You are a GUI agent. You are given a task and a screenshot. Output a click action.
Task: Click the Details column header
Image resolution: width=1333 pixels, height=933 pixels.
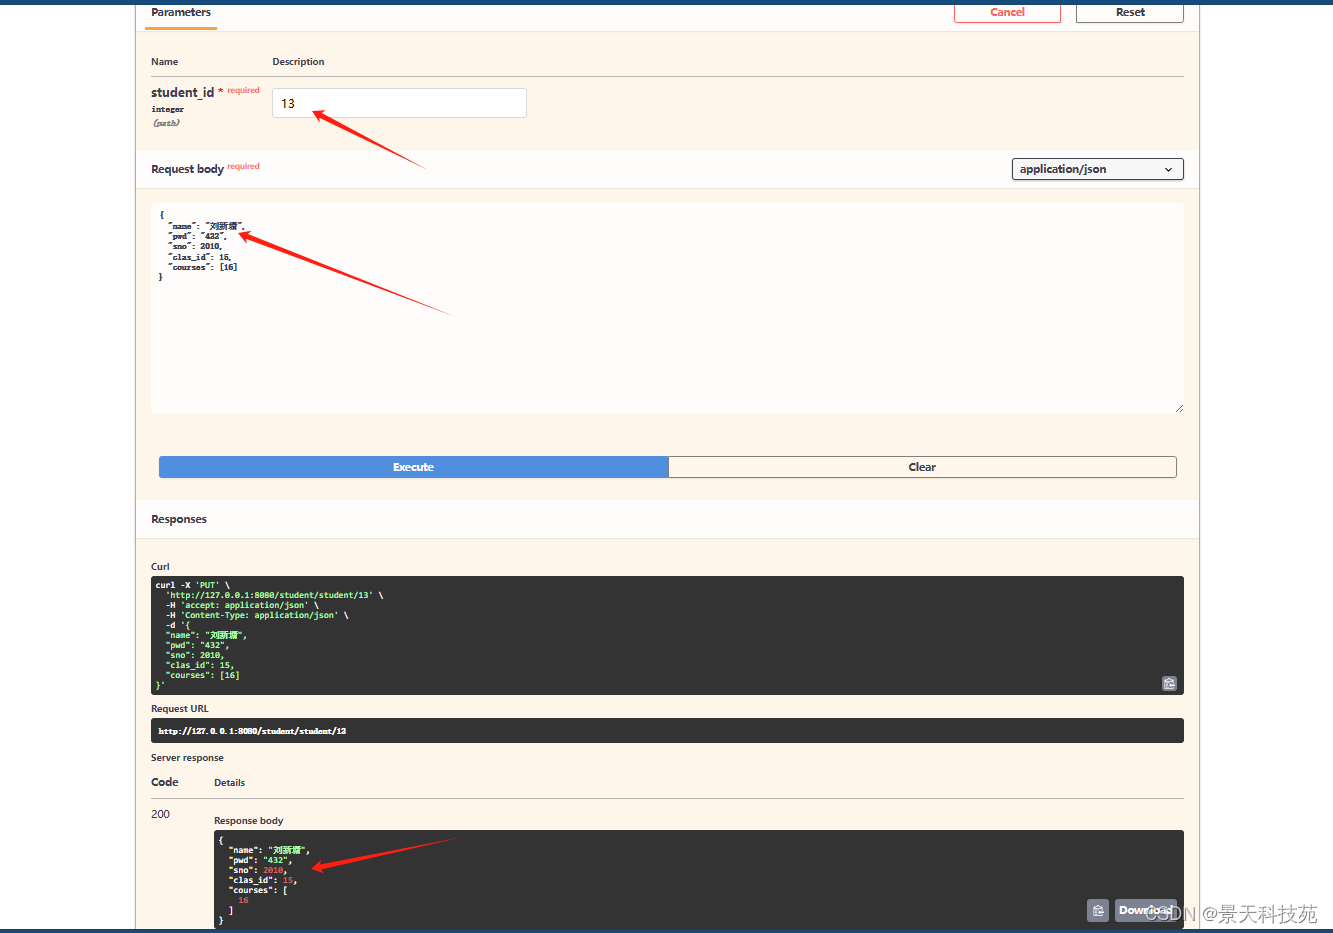(229, 783)
